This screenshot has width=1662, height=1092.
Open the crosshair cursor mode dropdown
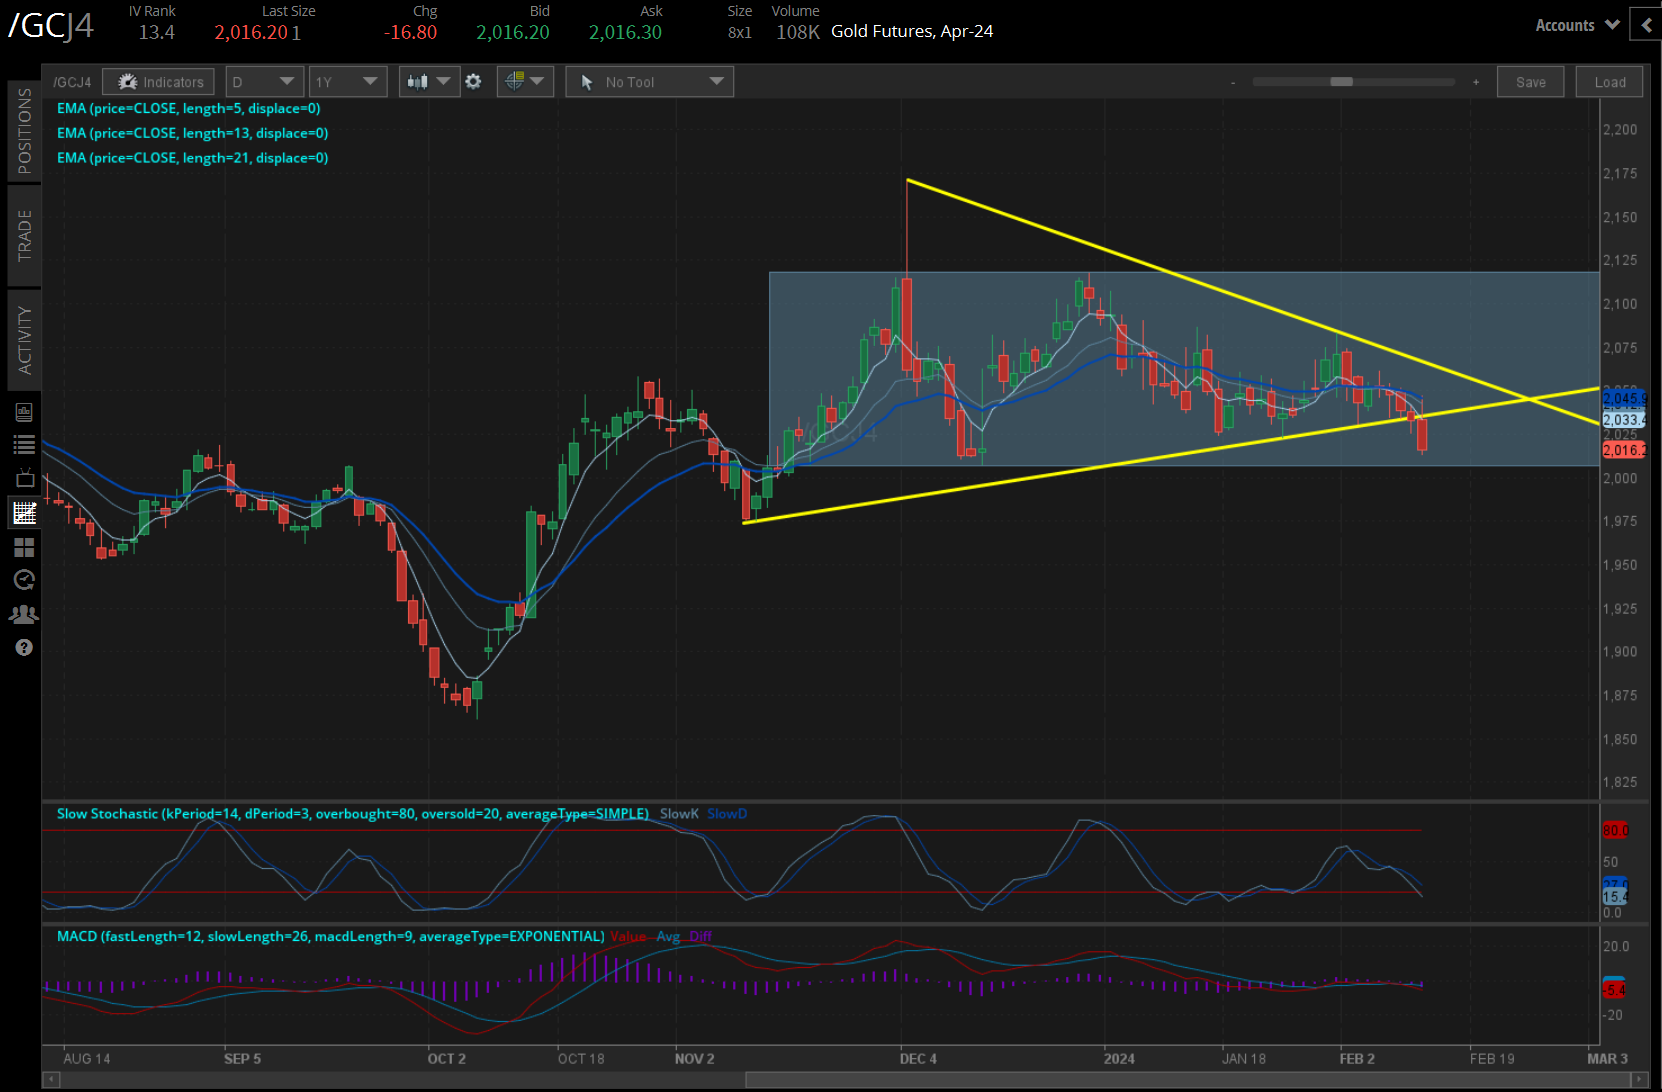coord(525,82)
